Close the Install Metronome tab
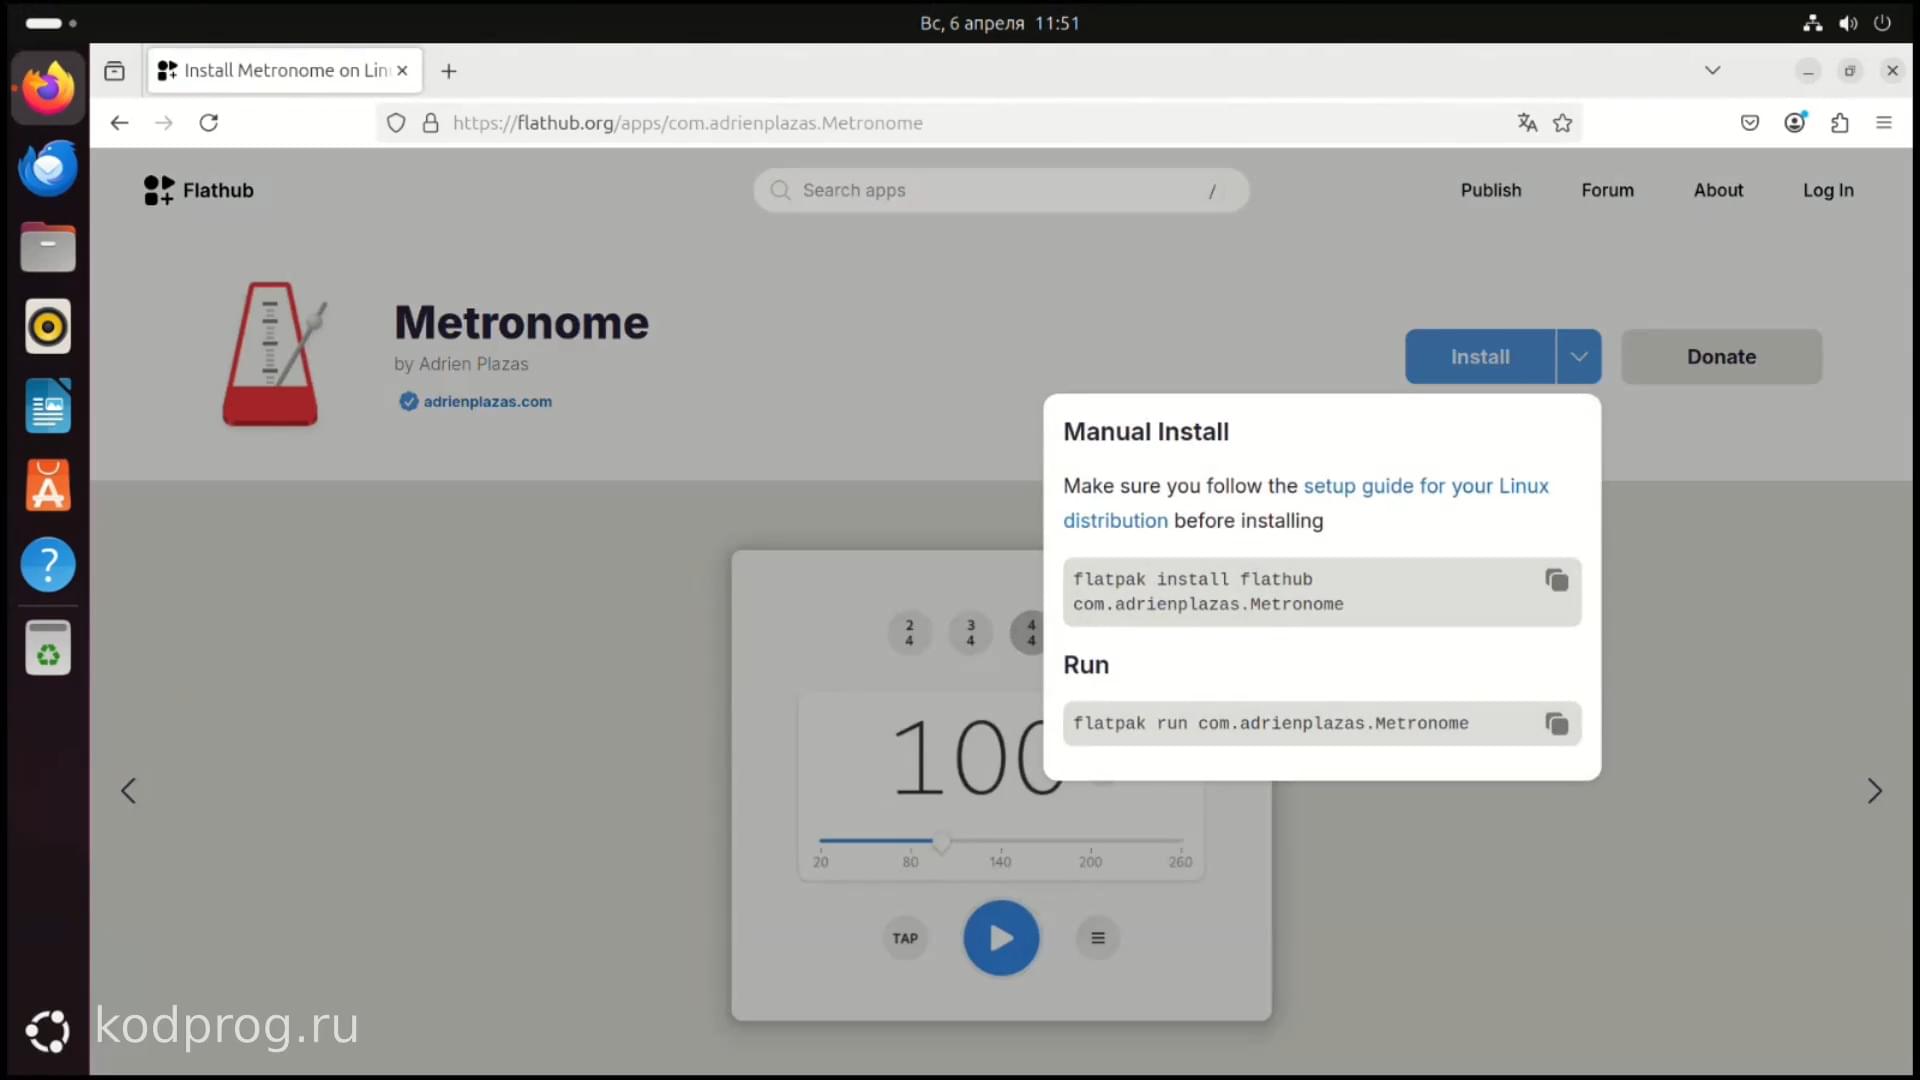The image size is (1920, 1080). (x=402, y=71)
